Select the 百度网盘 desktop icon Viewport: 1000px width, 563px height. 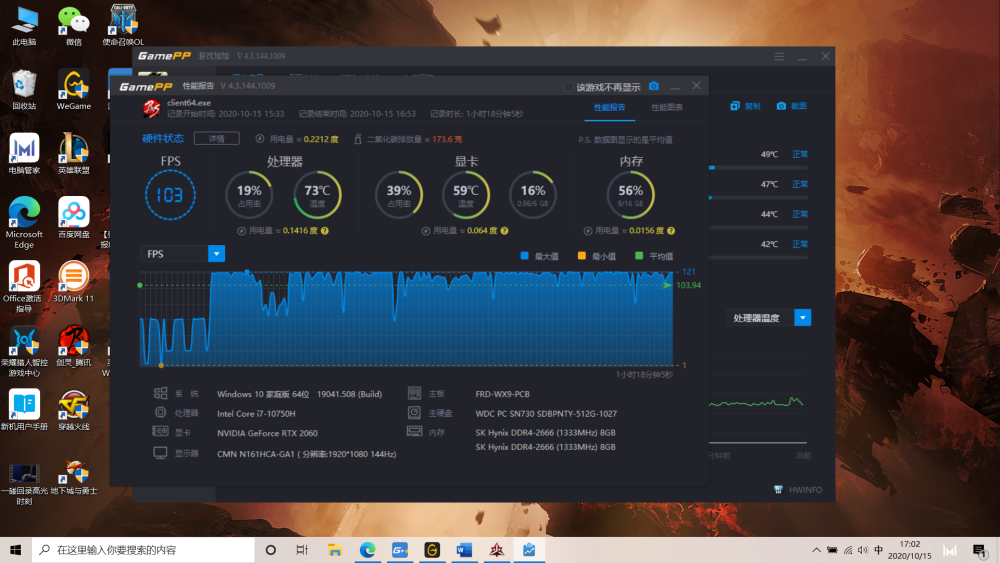(x=73, y=217)
